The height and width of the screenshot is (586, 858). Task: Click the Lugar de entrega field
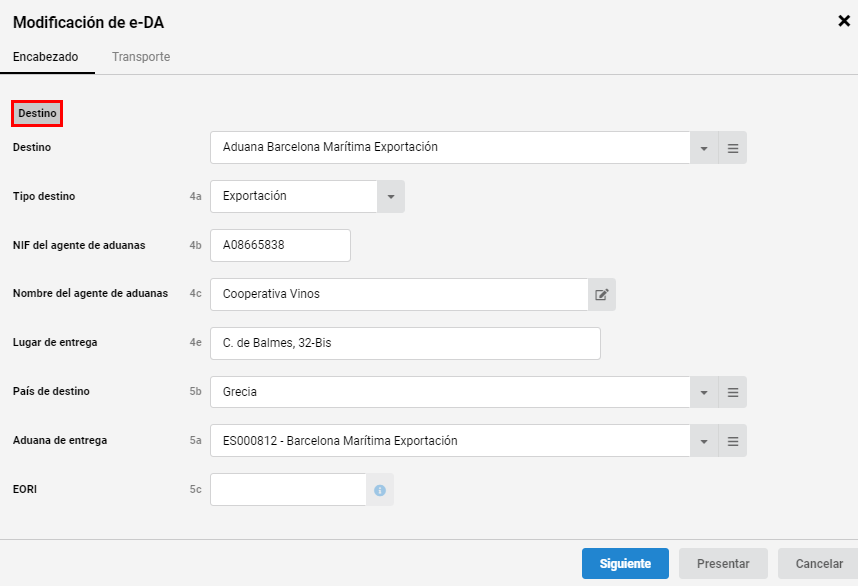405,343
